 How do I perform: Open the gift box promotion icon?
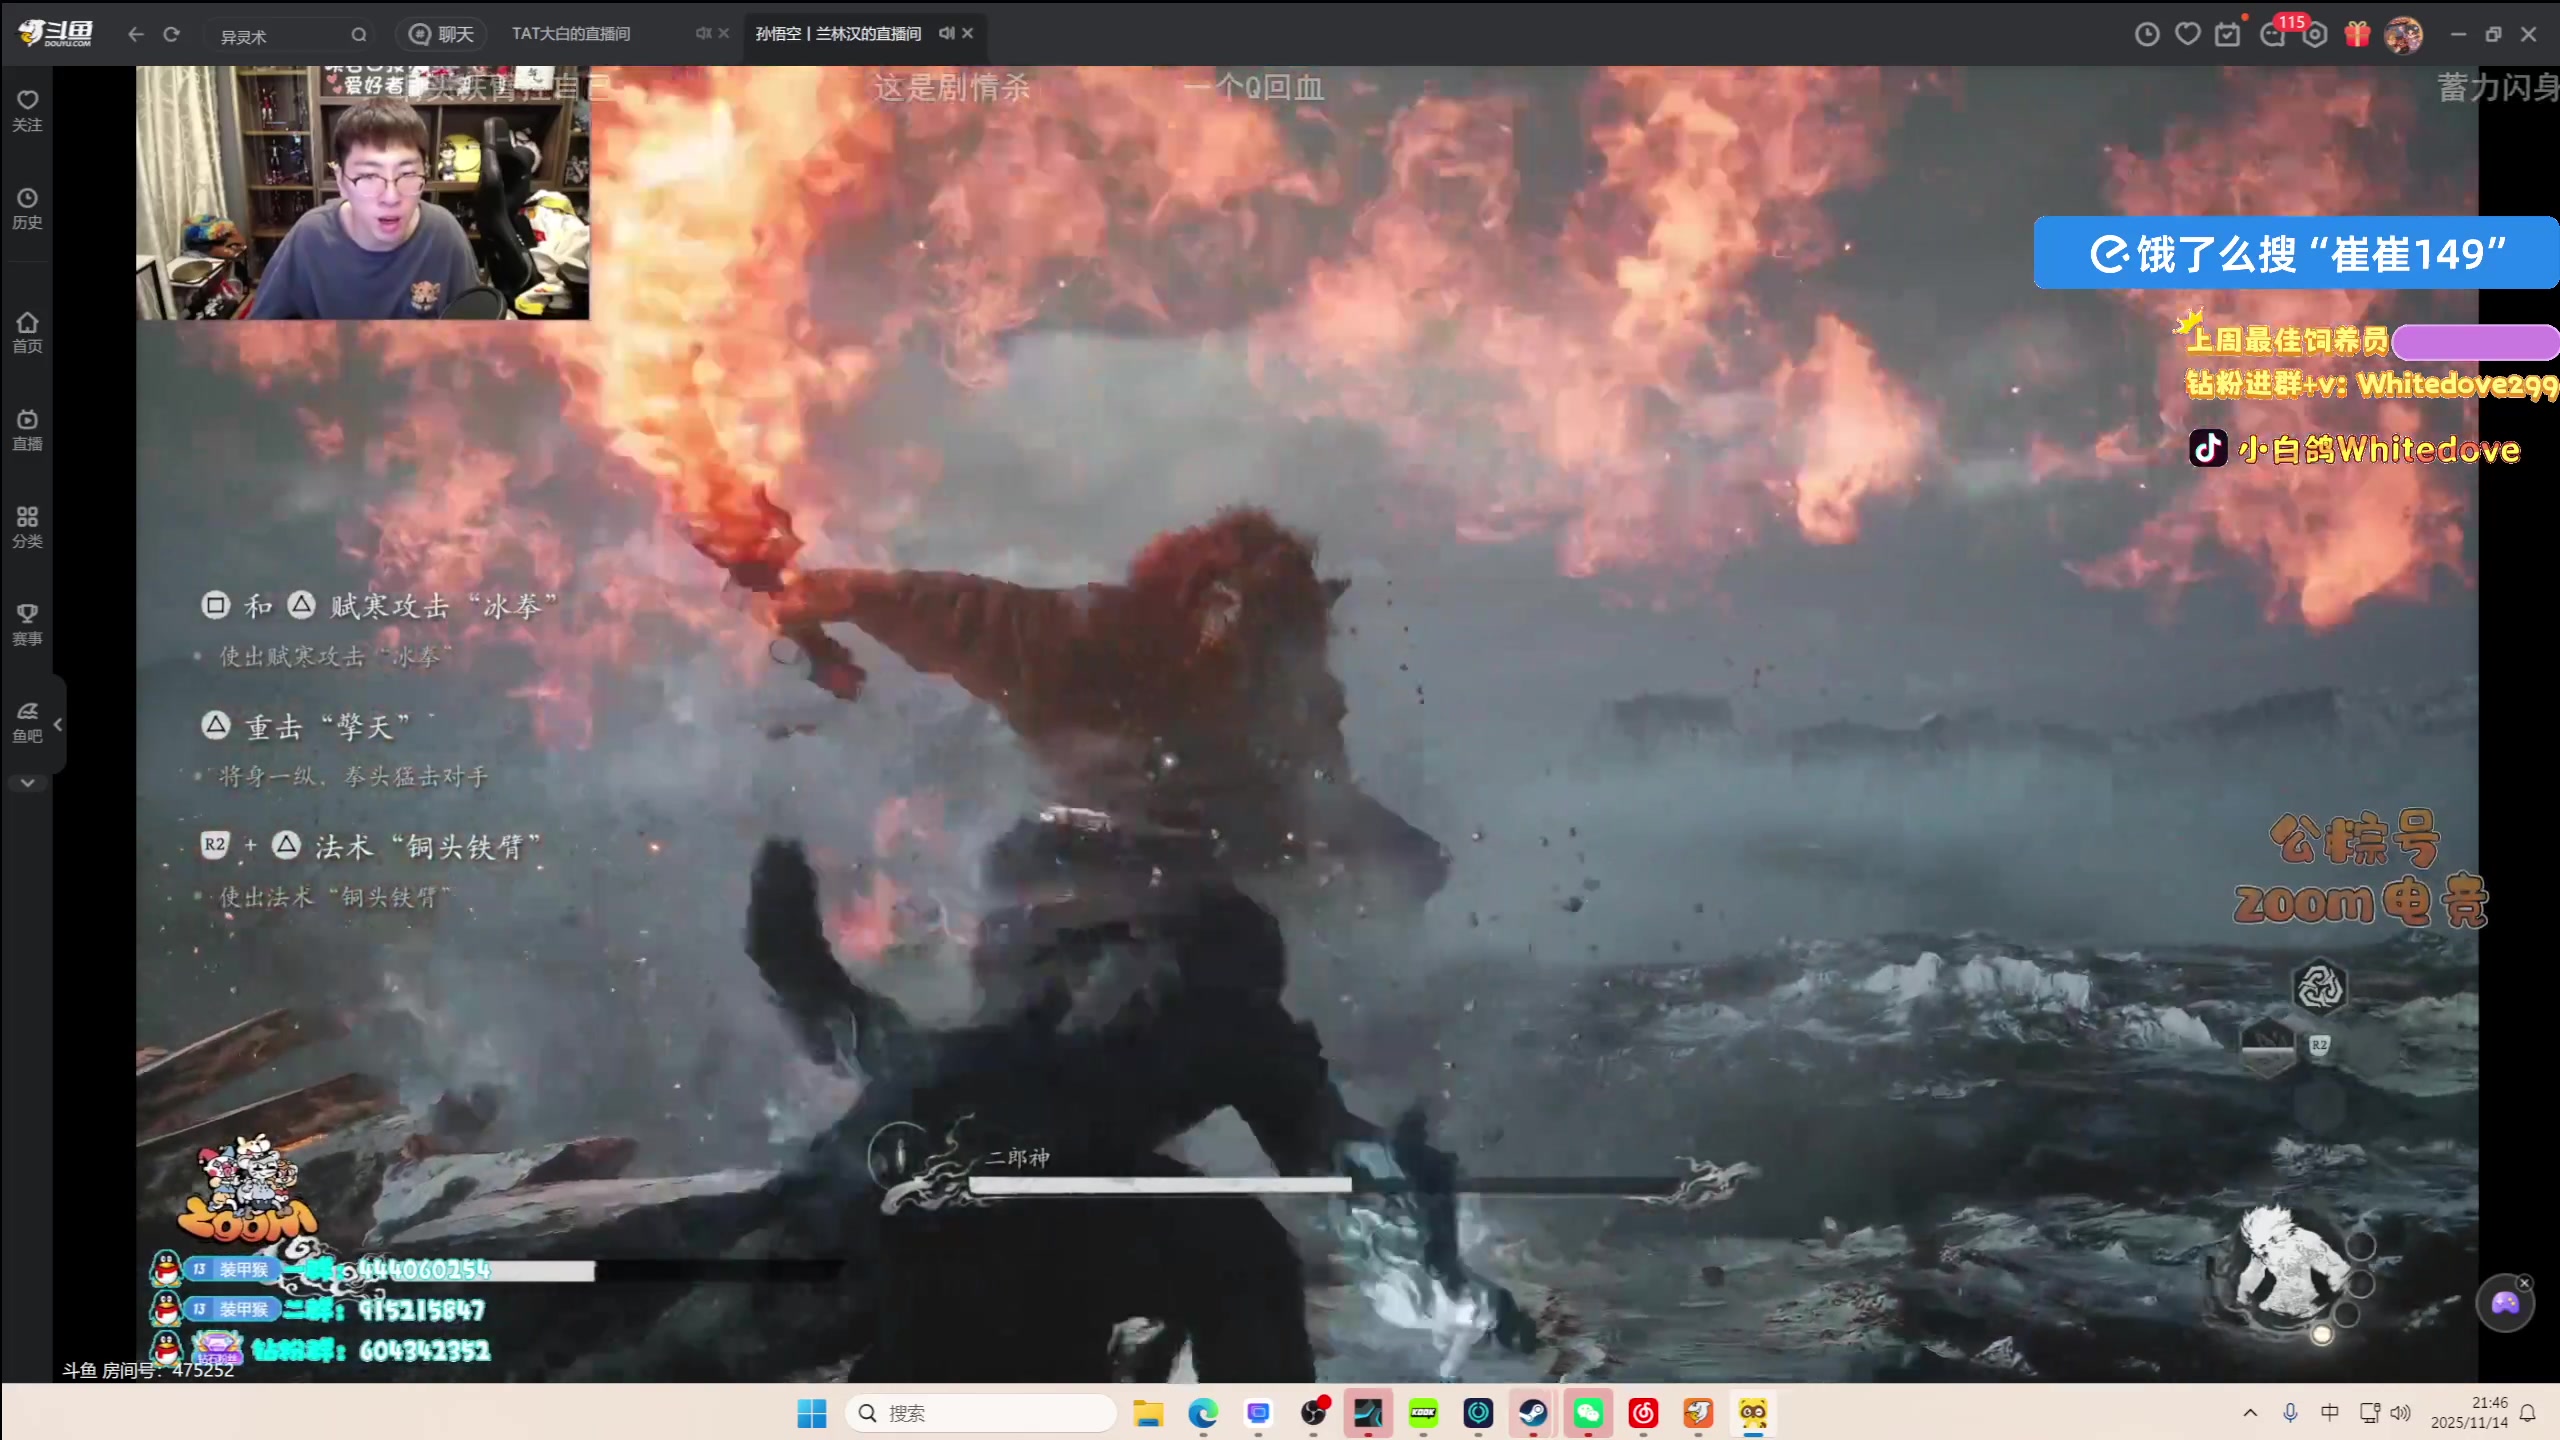tap(2357, 33)
